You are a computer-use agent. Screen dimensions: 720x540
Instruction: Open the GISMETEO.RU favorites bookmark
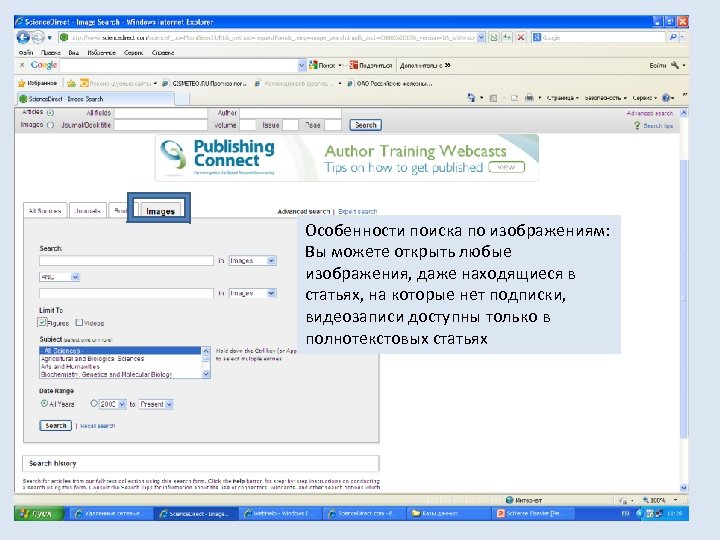coord(205,84)
